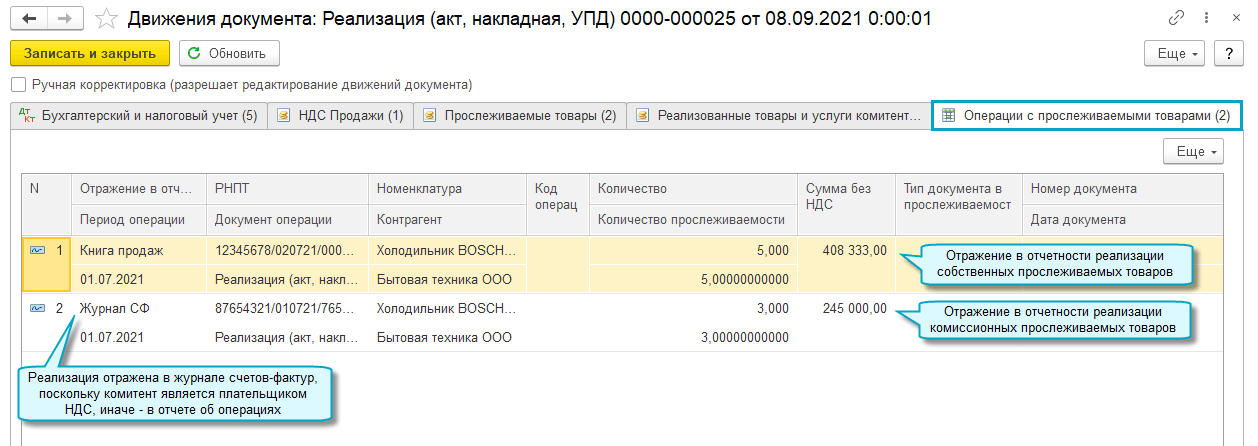Switch to Бухгалтерский и налоговый учет tab

[139, 116]
